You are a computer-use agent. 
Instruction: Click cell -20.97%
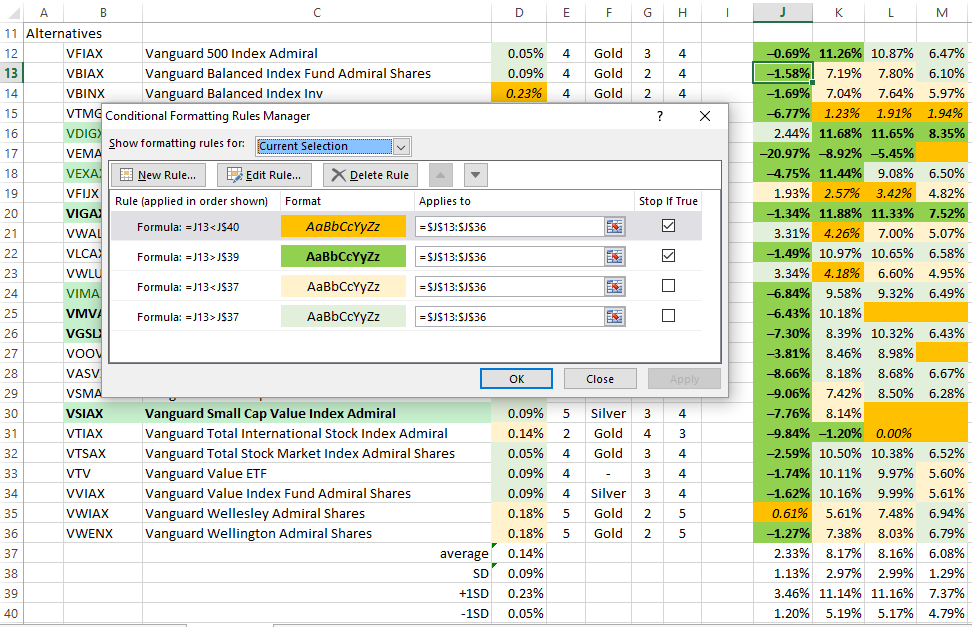783,153
